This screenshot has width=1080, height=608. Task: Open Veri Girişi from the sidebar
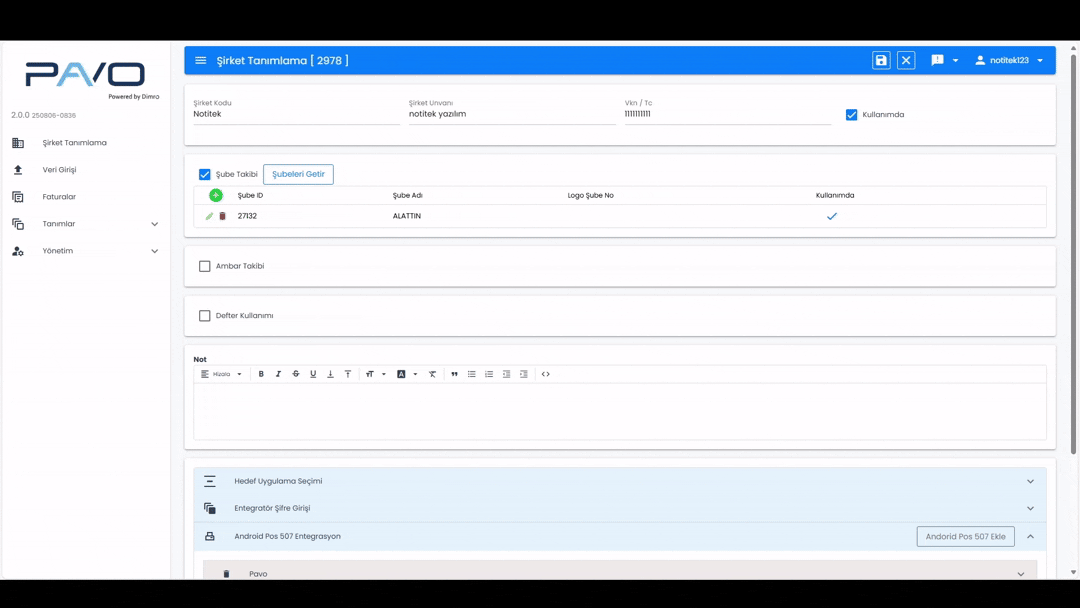59,170
